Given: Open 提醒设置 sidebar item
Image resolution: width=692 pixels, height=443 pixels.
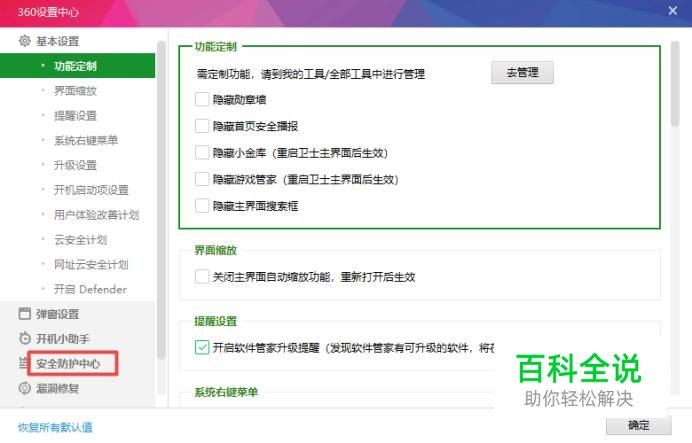Looking at the screenshot, I should [x=75, y=116].
